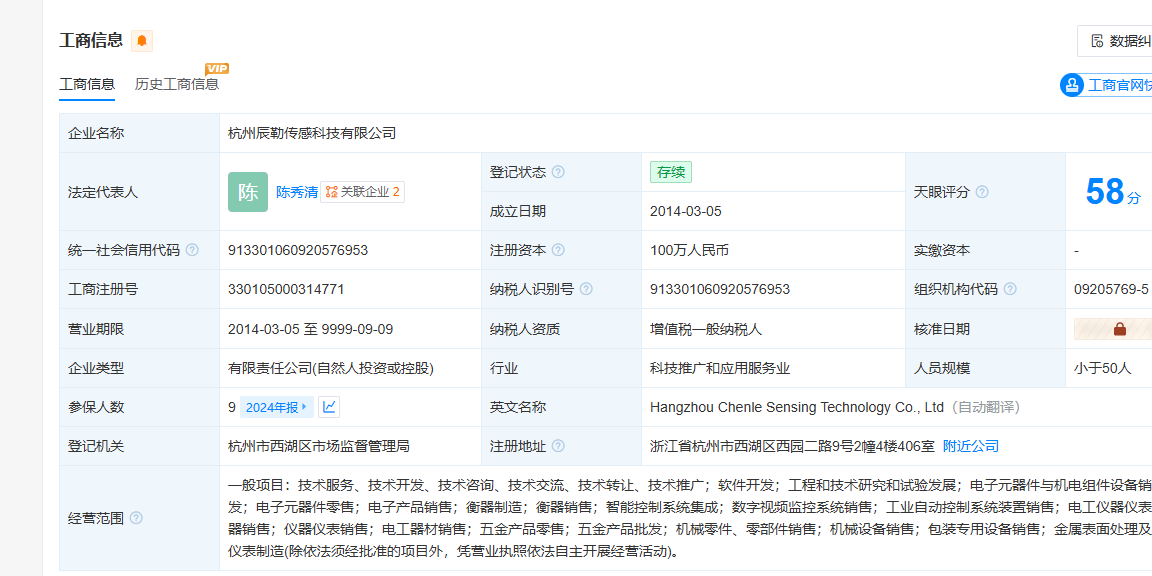Click help icon beside 统一社会信用代码
The image size is (1152, 576).
point(192,250)
